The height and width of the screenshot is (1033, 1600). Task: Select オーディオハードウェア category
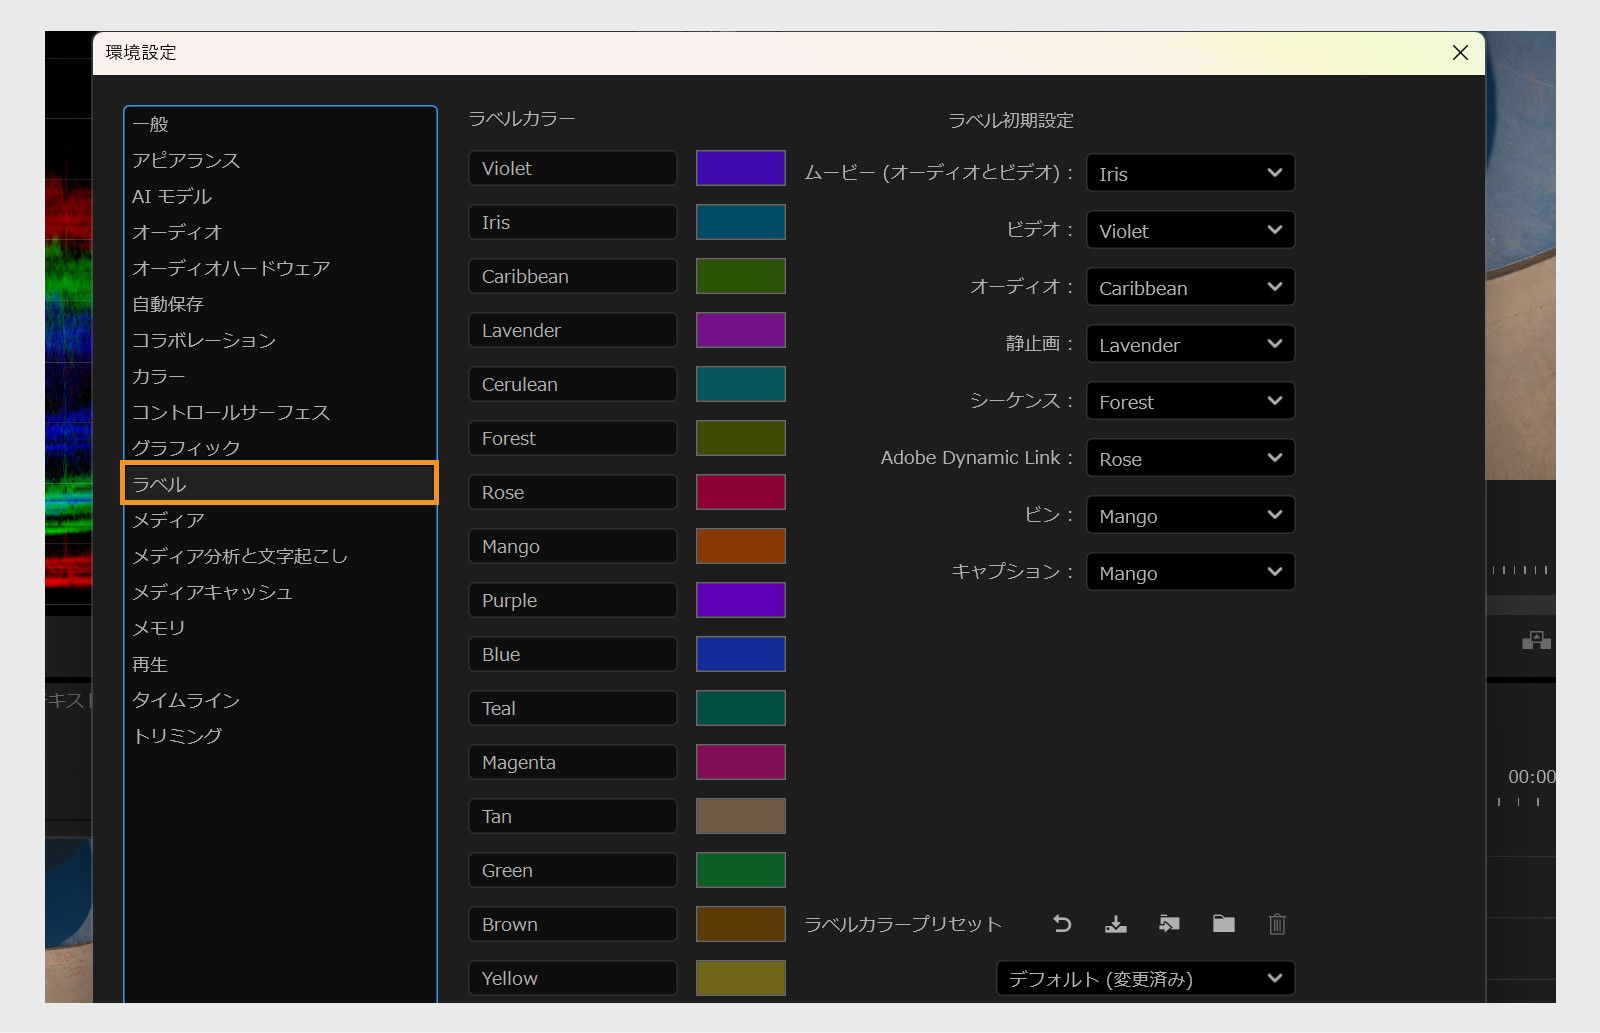[x=280, y=268]
